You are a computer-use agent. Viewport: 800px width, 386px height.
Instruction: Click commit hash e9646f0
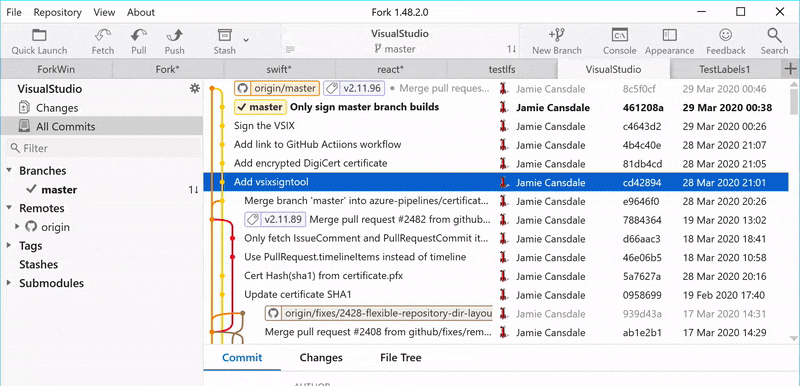[x=641, y=201]
